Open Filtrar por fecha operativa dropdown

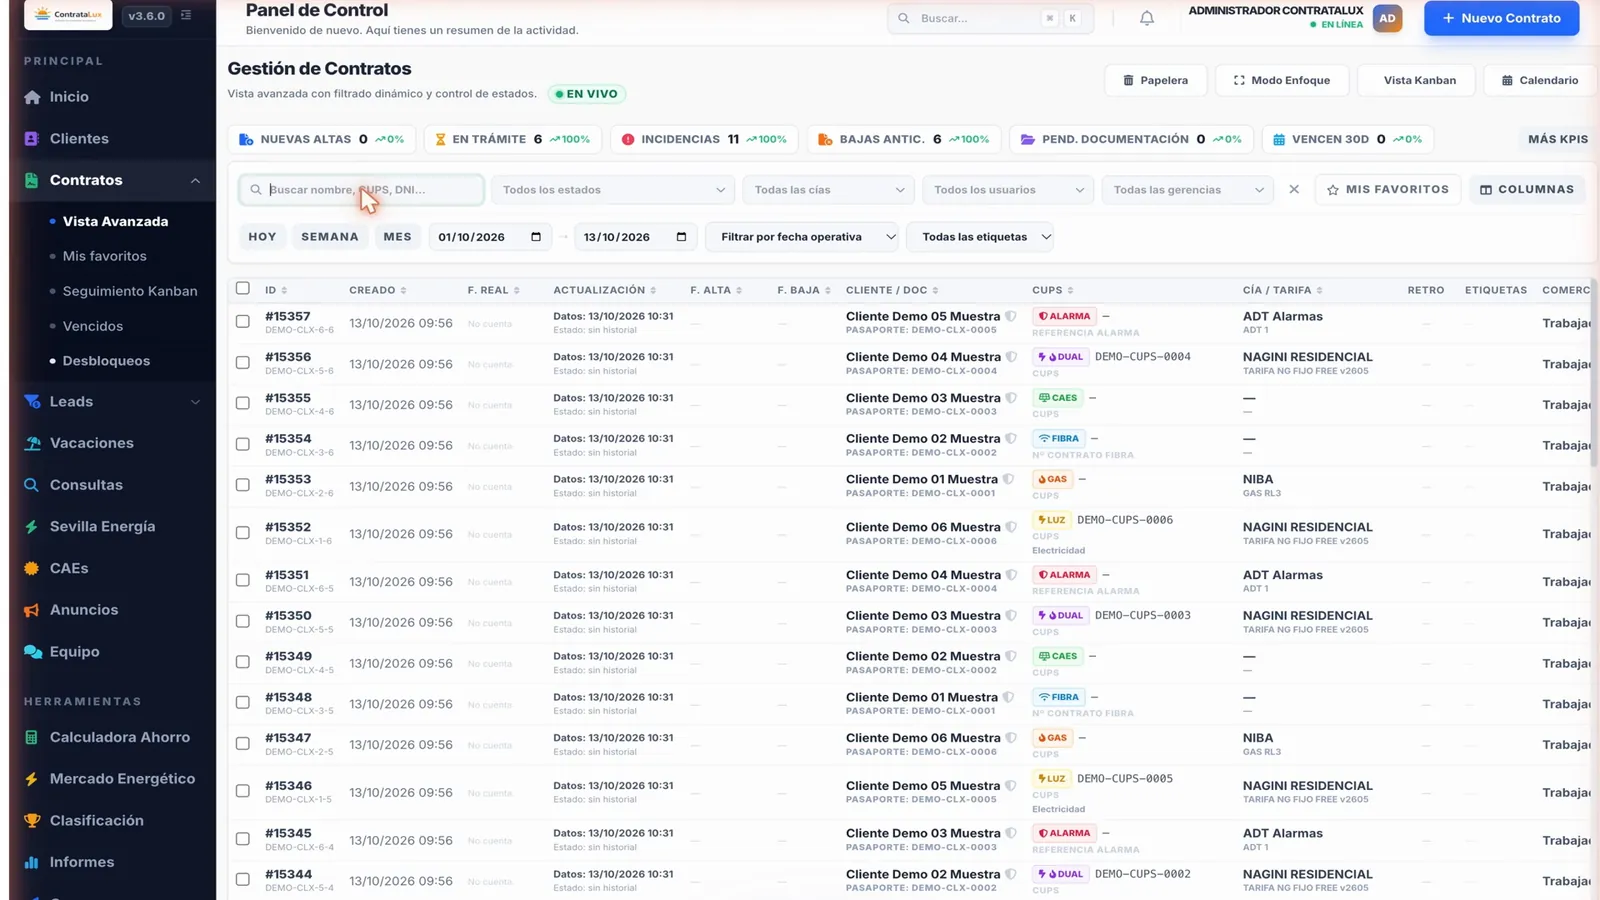[803, 237]
